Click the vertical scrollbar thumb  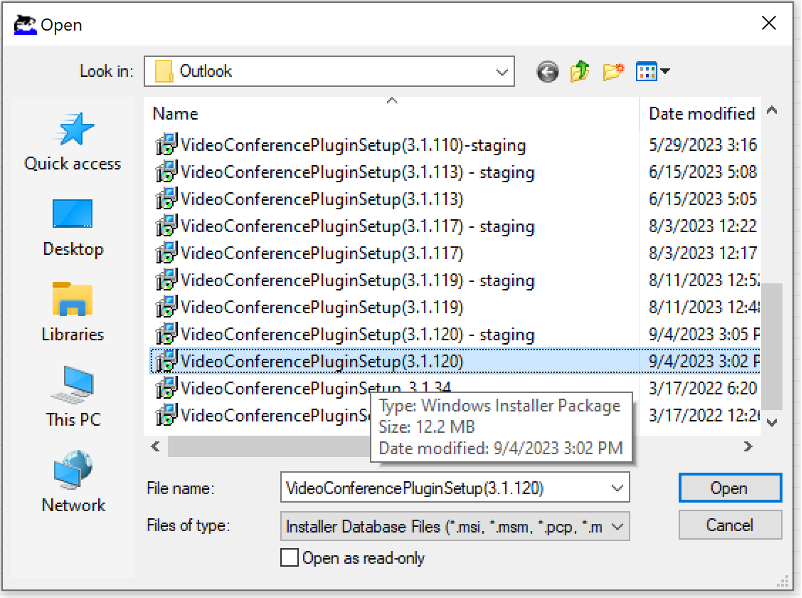pos(772,346)
